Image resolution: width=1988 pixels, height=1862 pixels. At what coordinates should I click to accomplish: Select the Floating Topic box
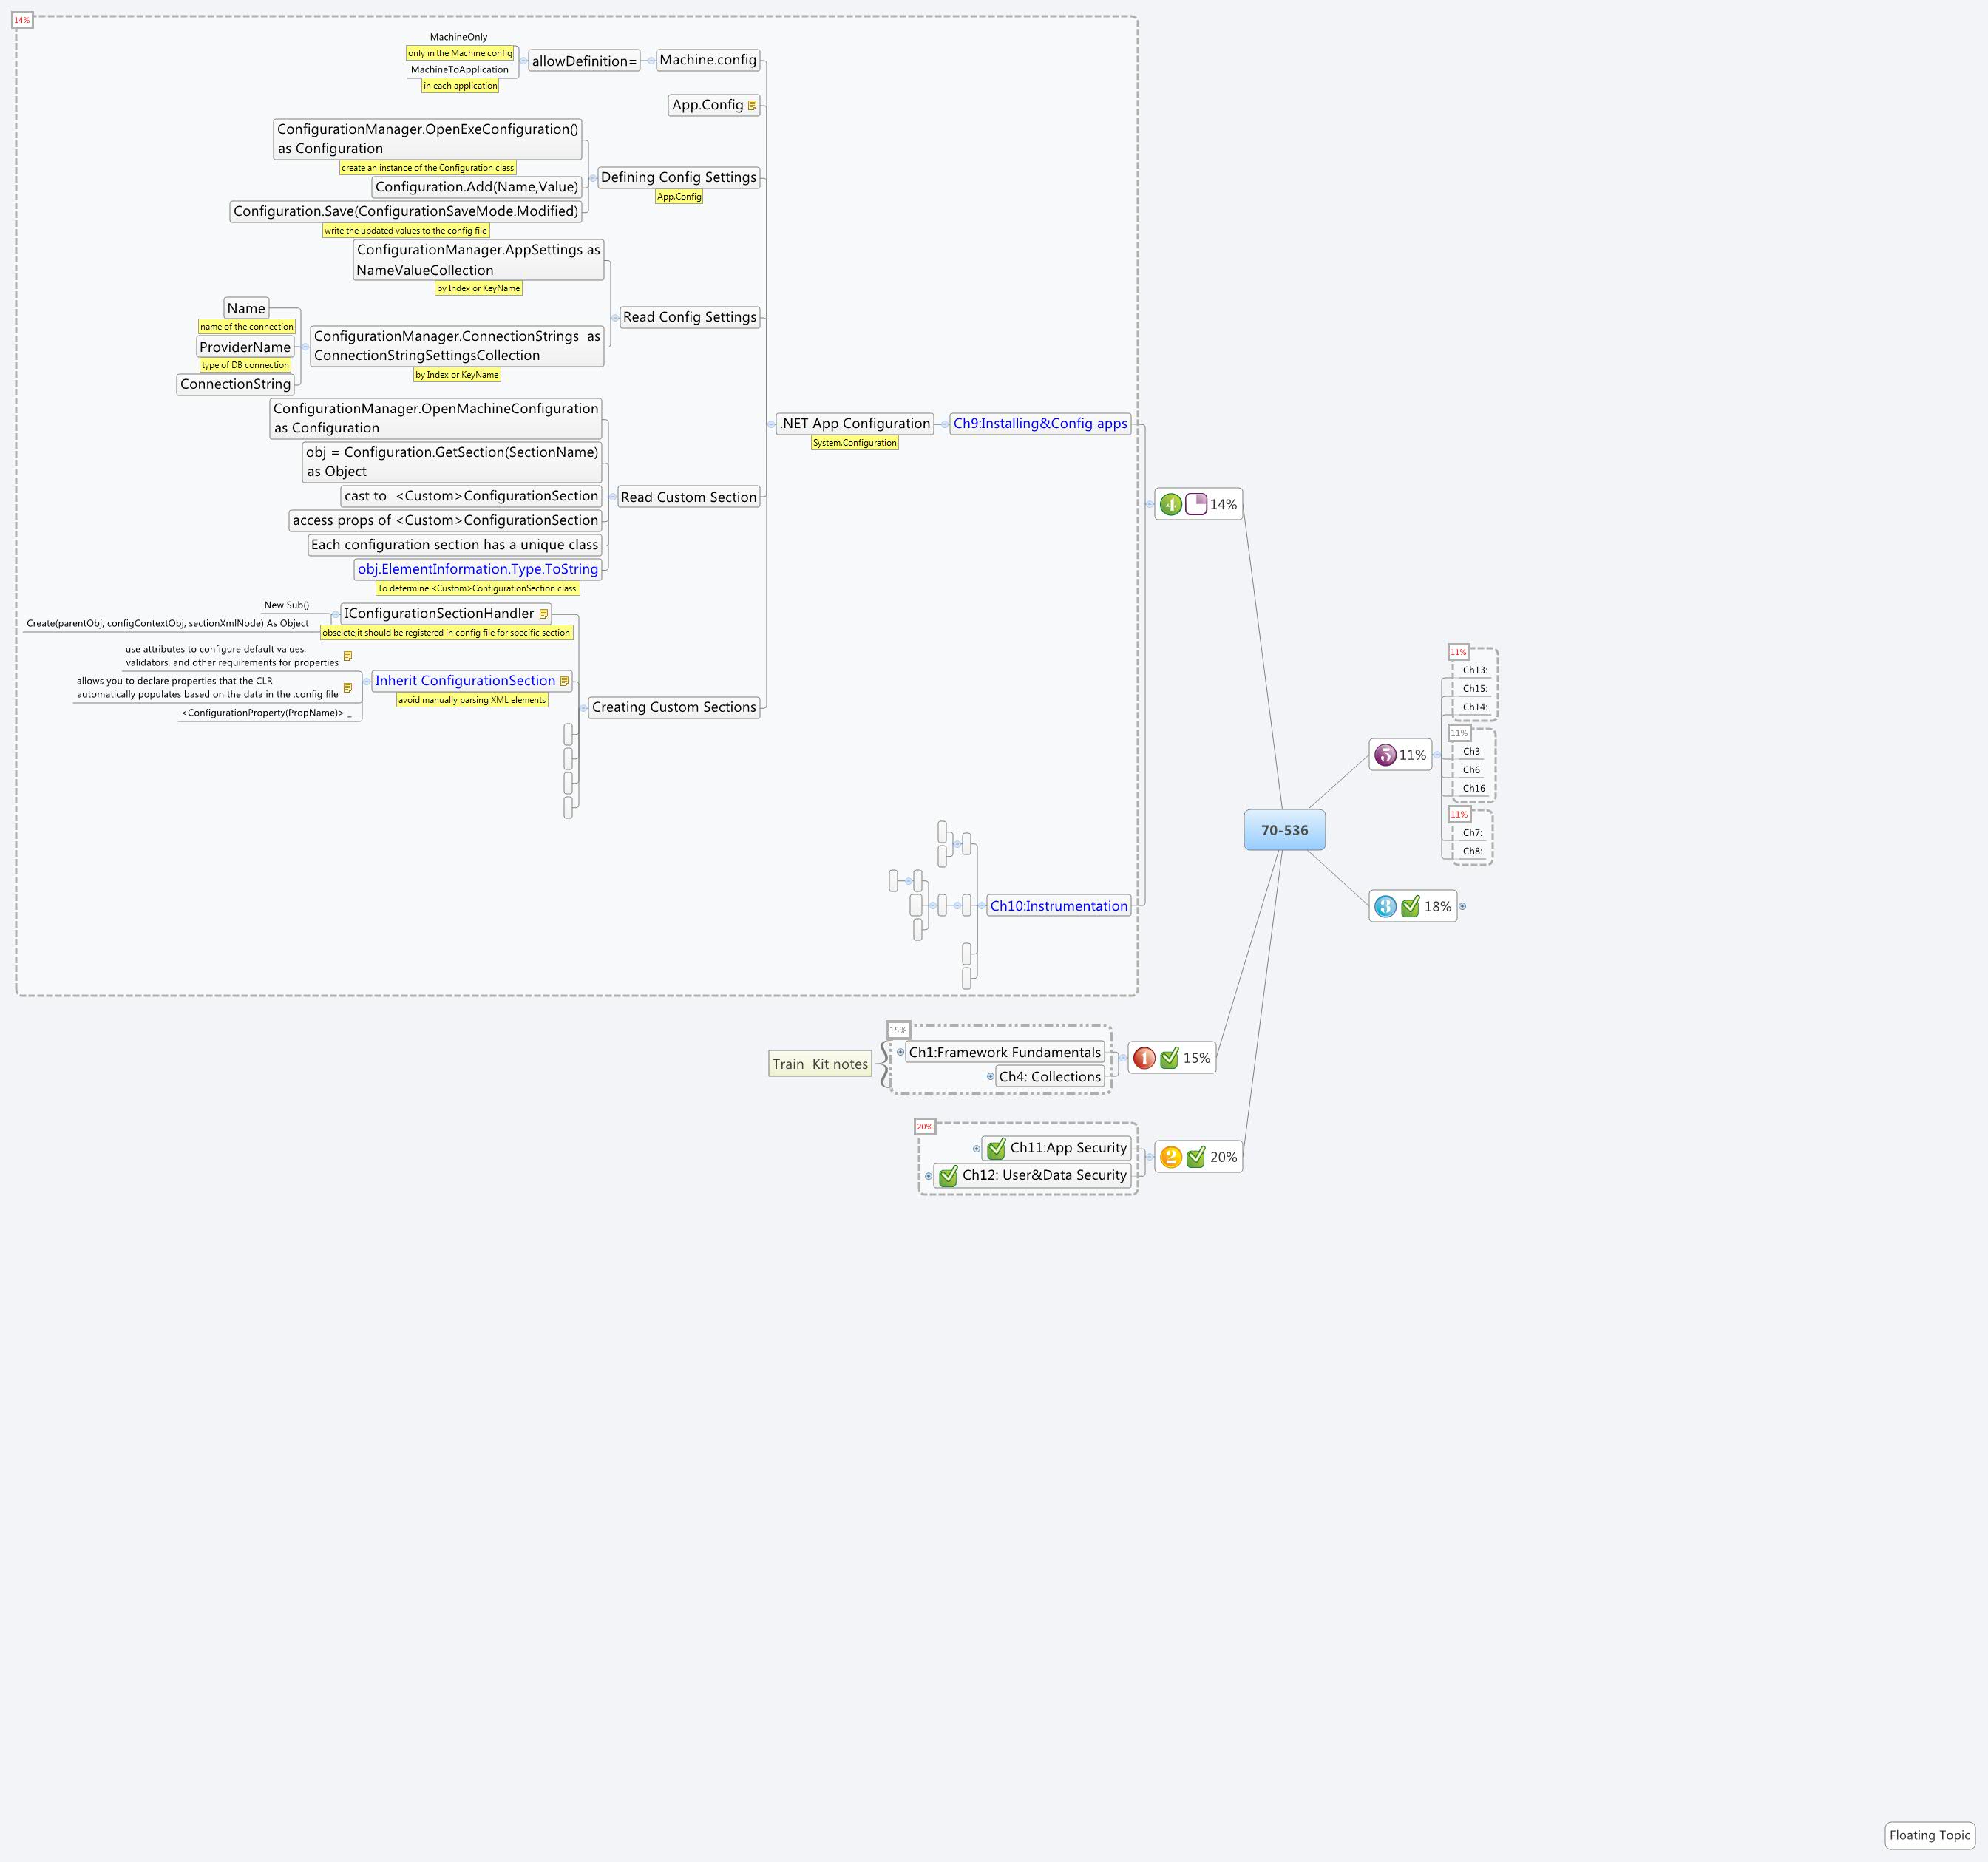[1929, 1835]
